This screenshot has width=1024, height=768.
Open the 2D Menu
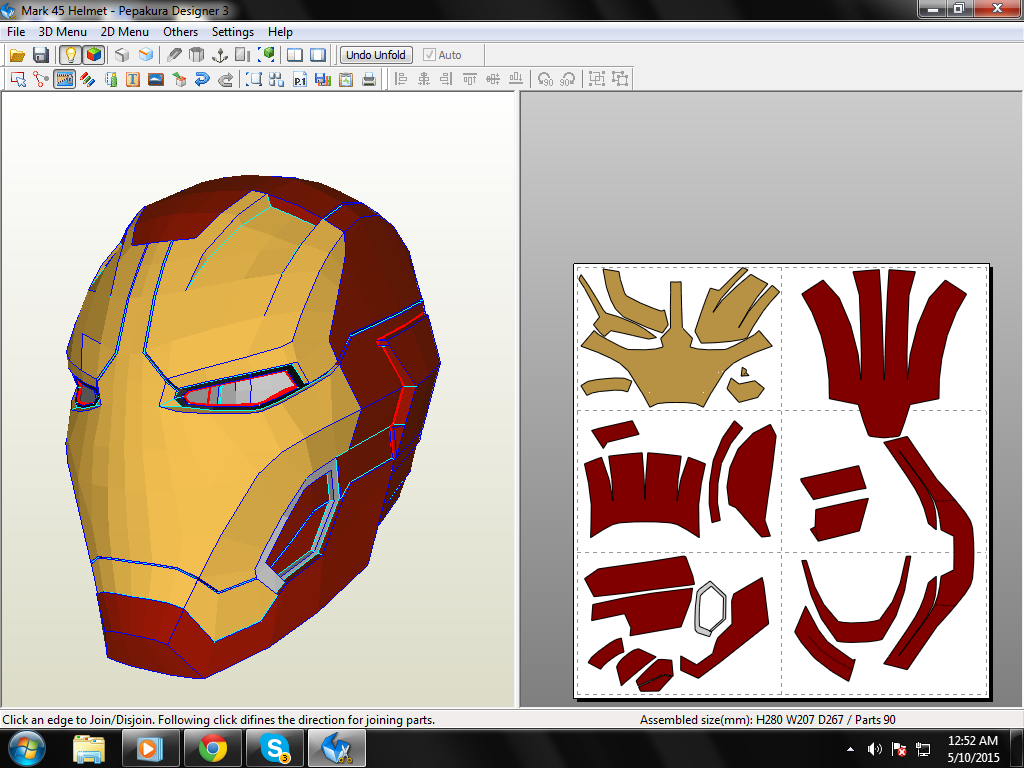coord(124,31)
